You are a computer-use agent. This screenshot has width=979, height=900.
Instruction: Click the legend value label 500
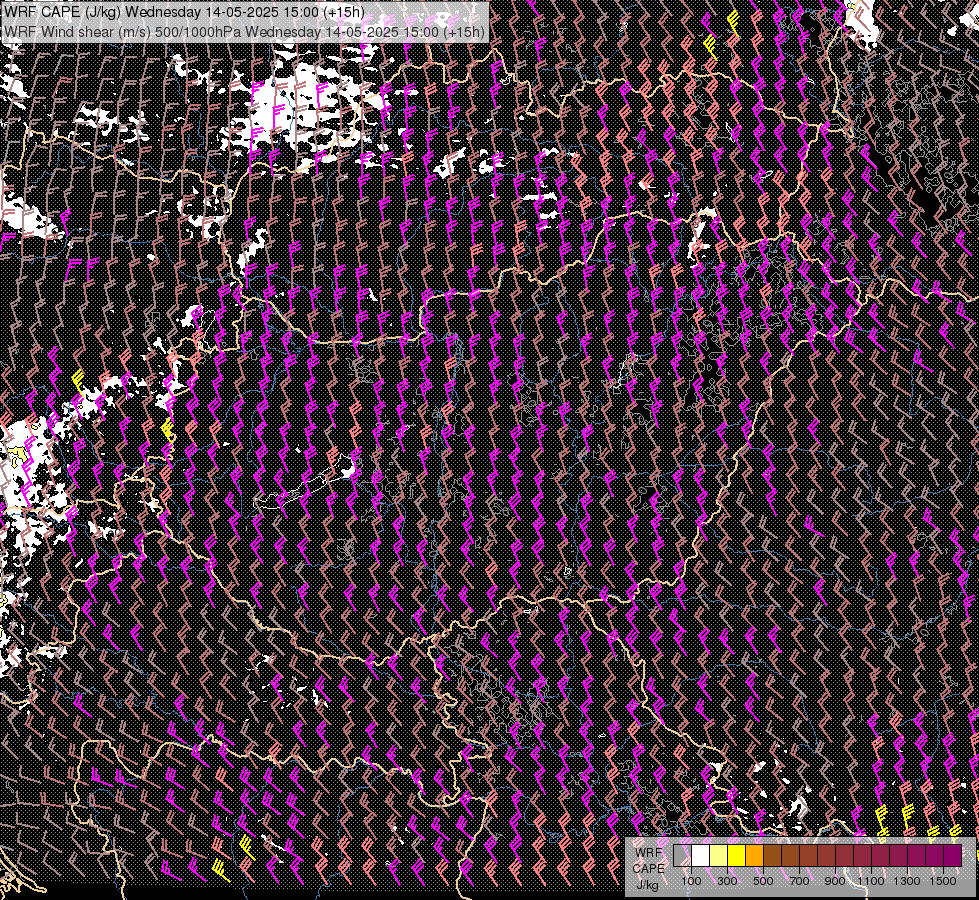click(763, 881)
